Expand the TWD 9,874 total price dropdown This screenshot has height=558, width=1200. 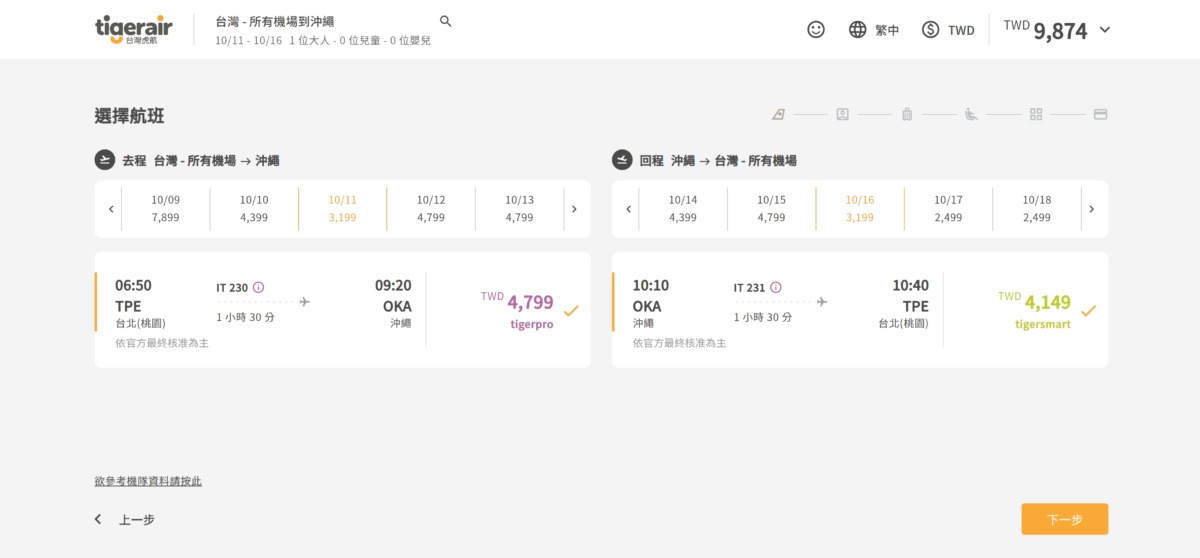click(1104, 30)
